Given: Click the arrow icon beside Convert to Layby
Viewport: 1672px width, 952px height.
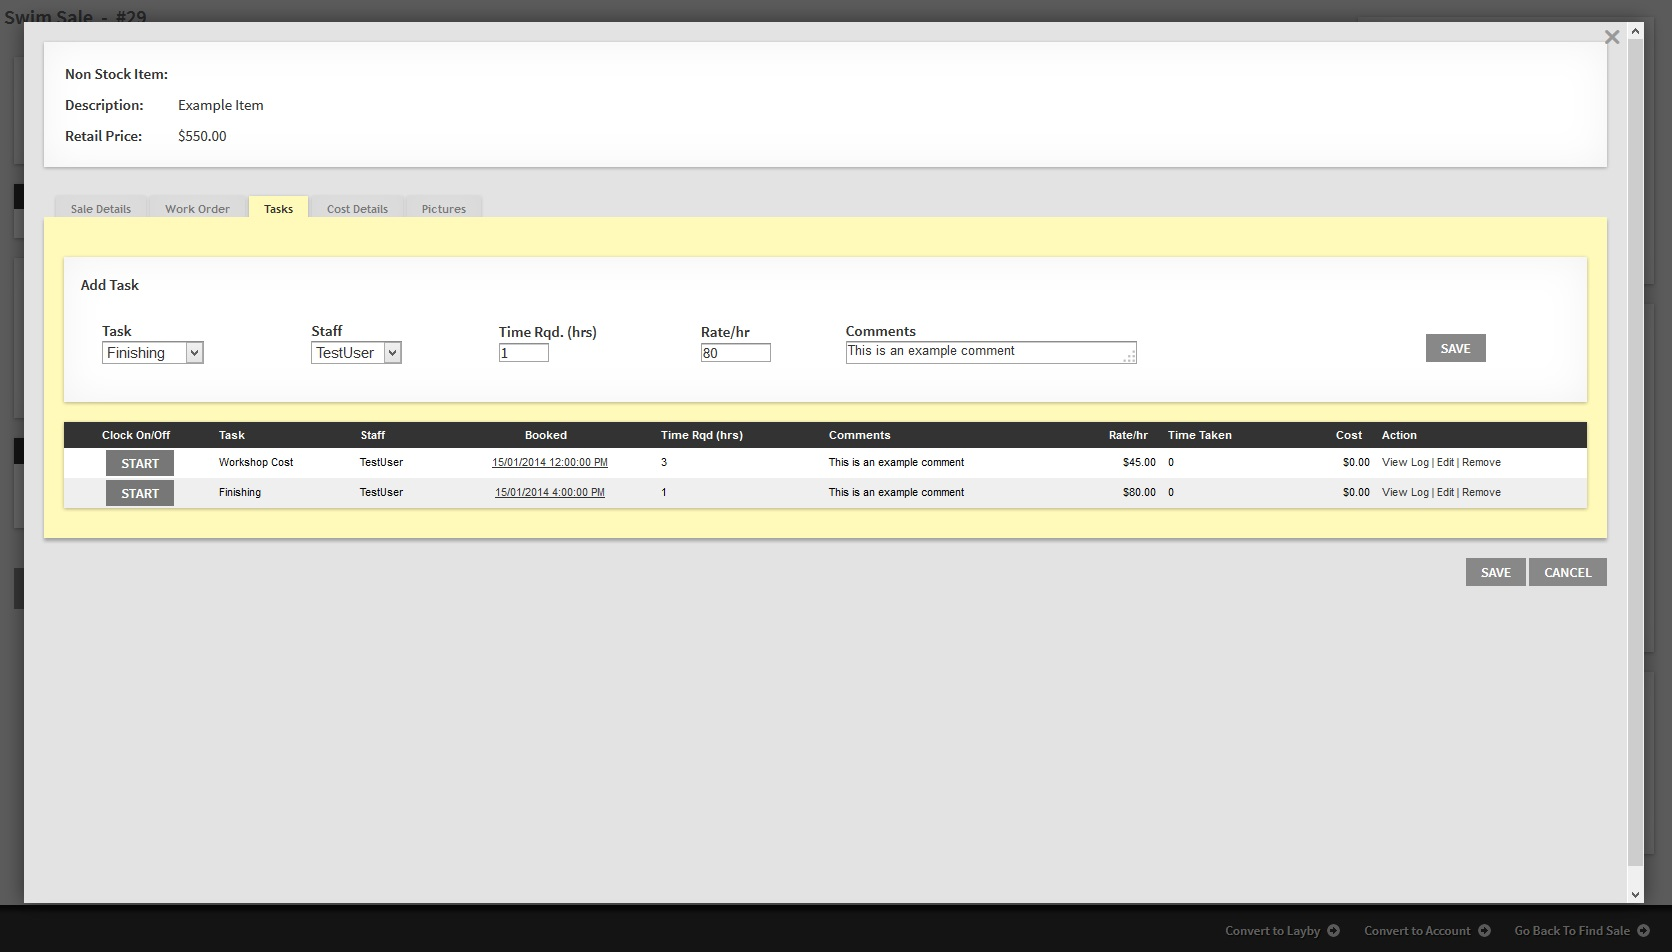Looking at the screenshot, I should click(1333, 931).
